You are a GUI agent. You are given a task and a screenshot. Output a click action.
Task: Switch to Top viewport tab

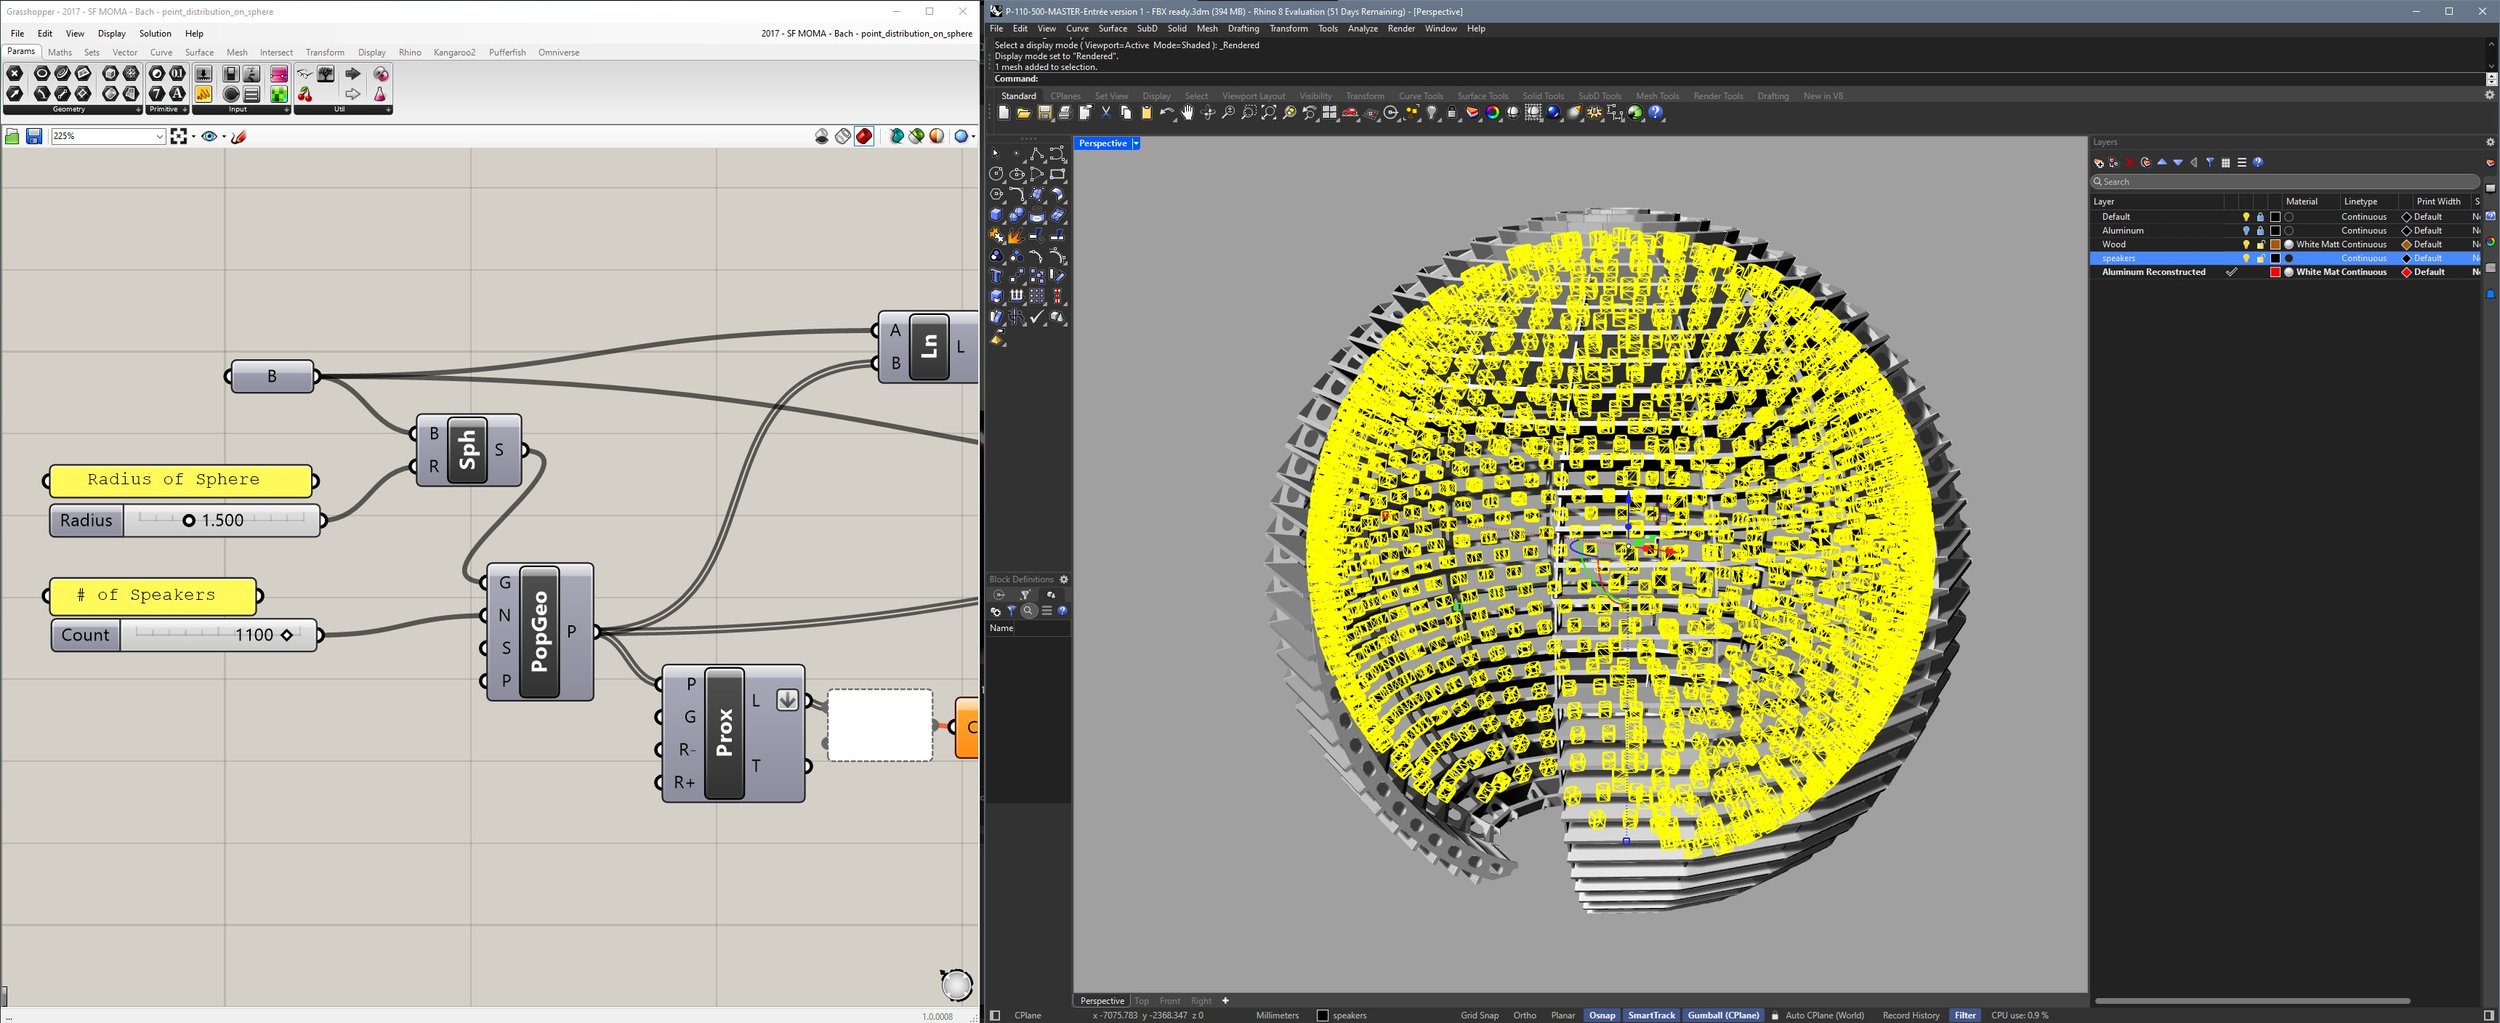(1141, 1001)
